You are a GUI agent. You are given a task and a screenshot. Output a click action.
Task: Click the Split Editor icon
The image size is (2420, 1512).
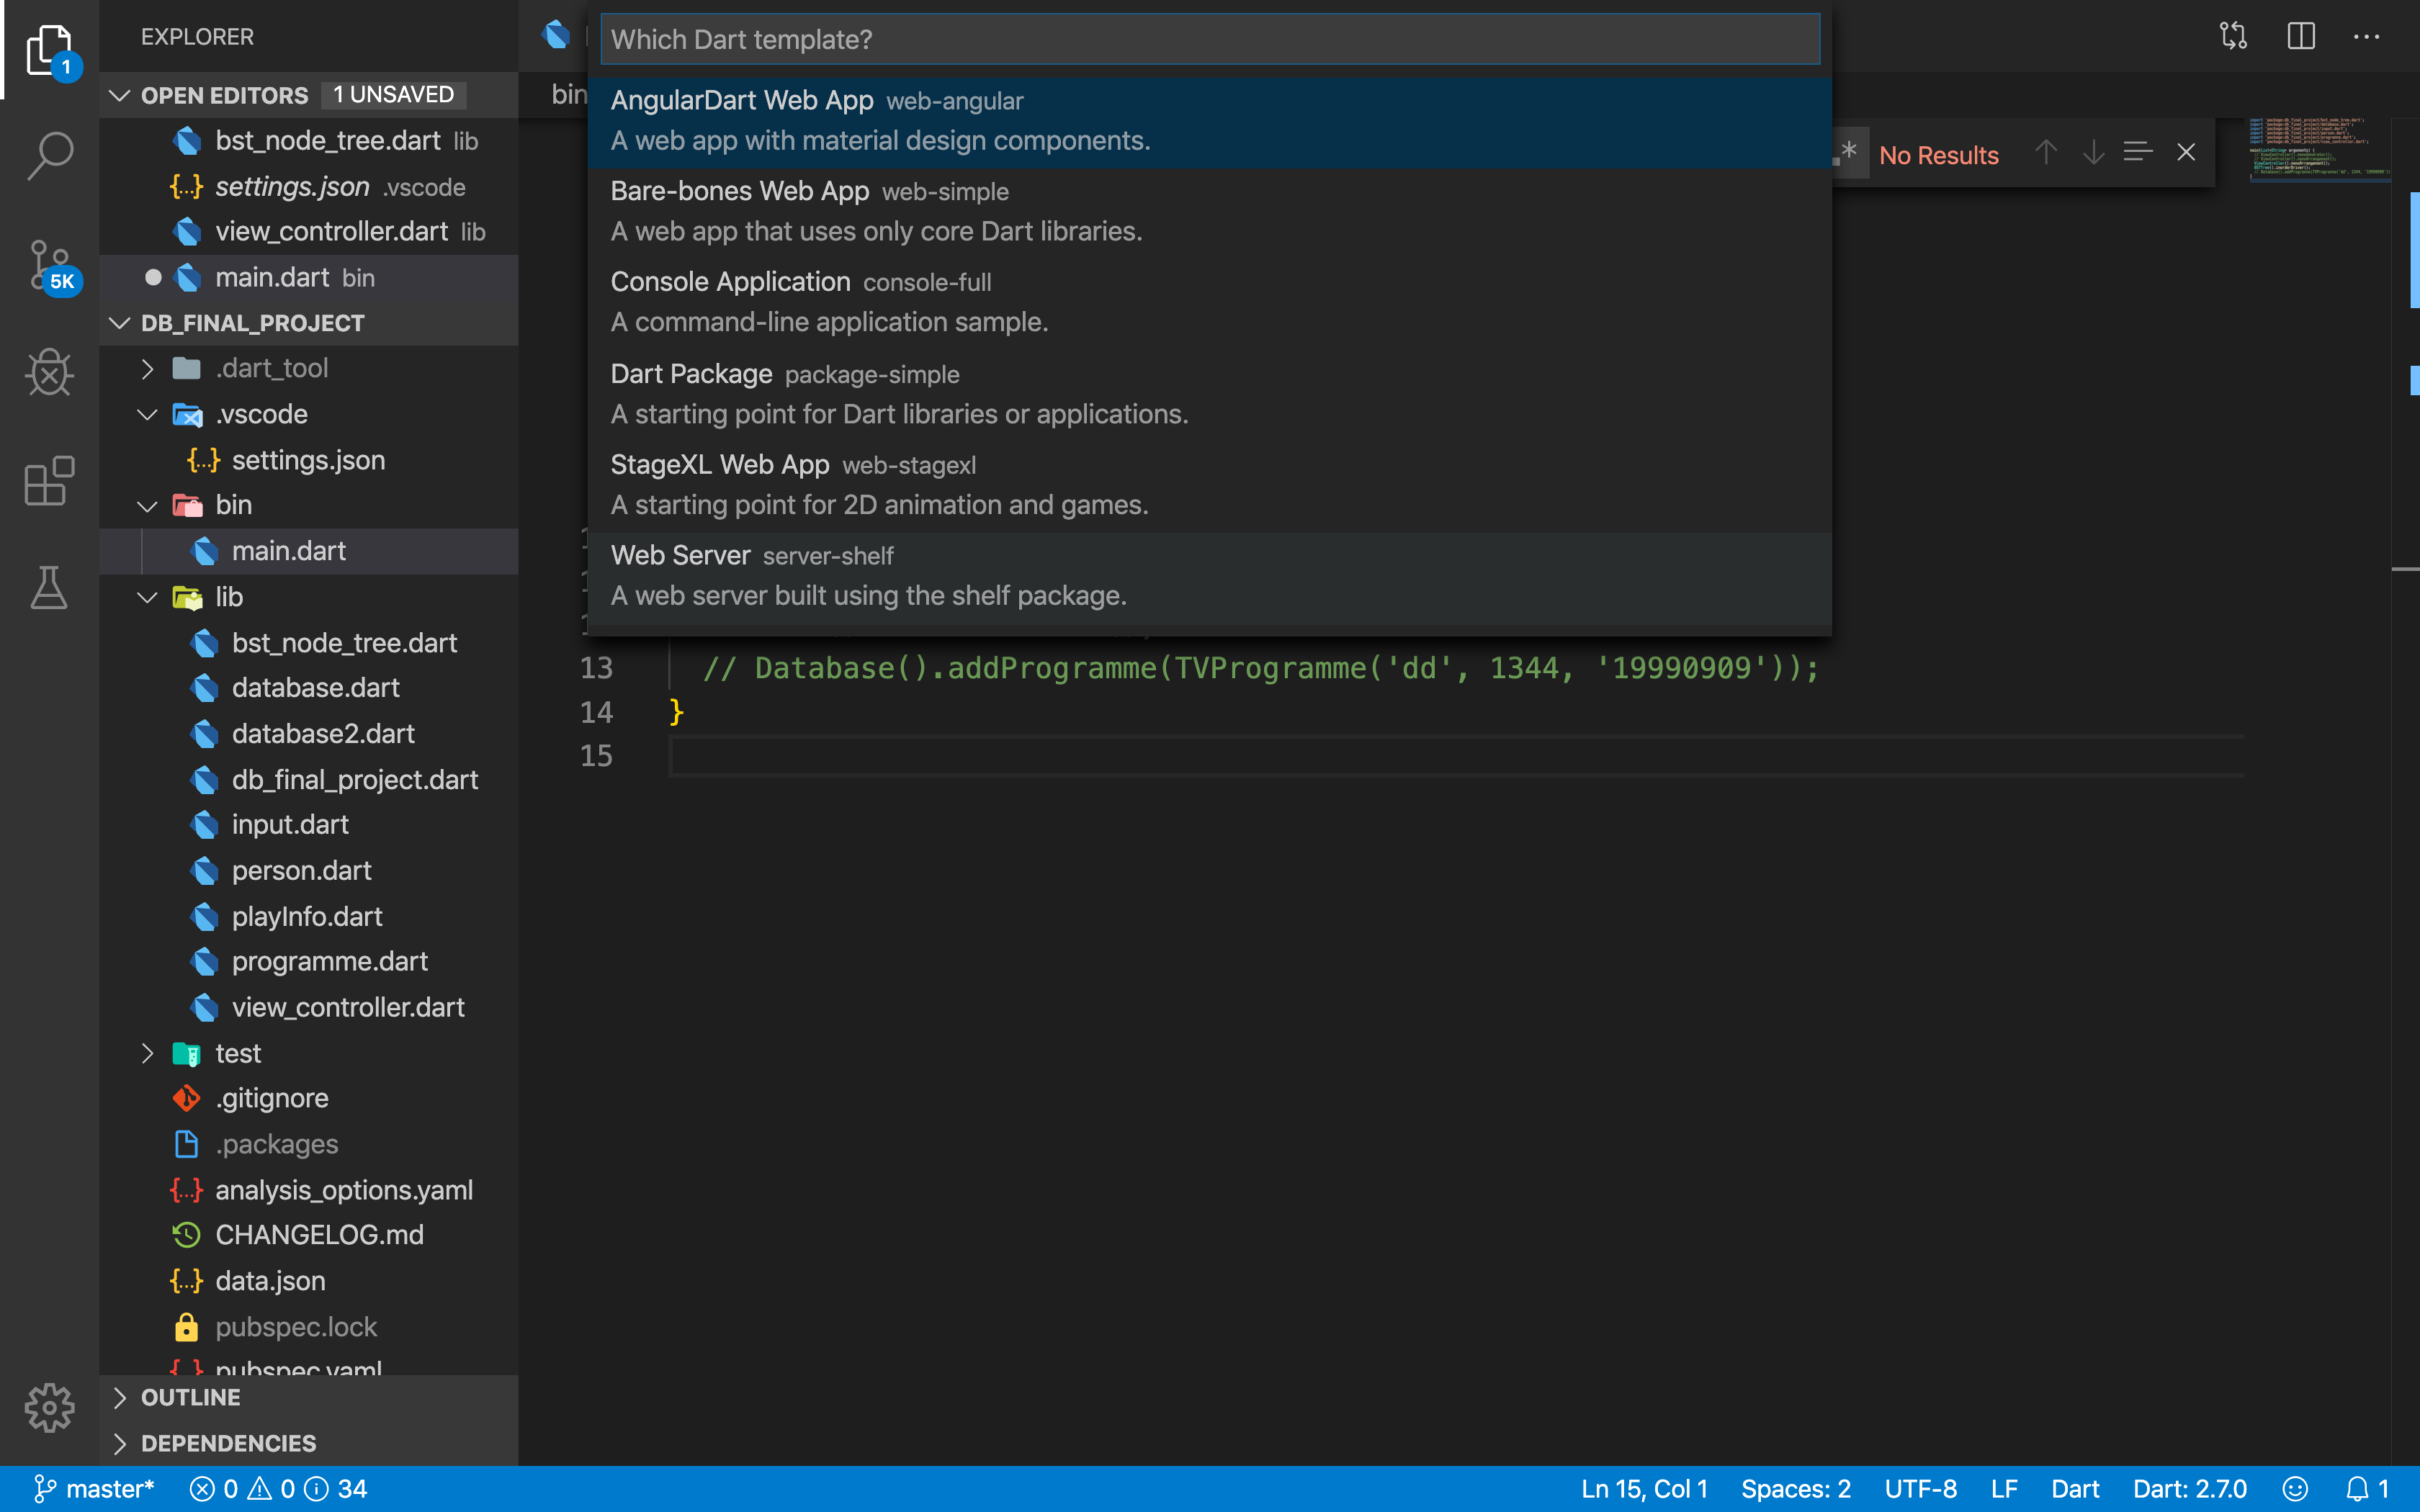pos(2301,37)
